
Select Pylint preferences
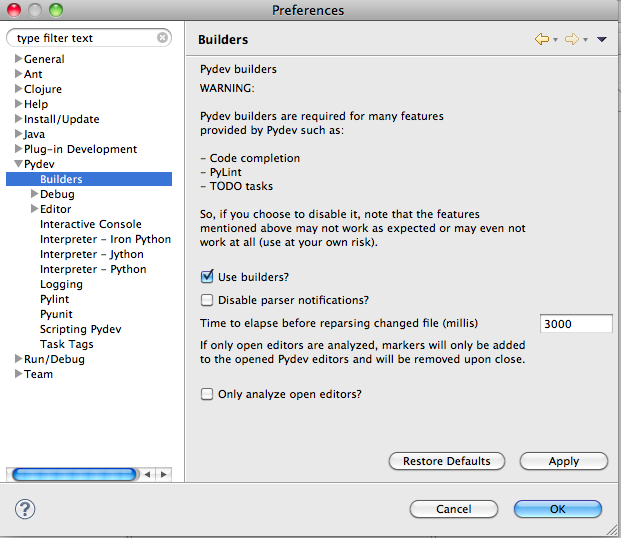pyautogui.click(x=55, y=299)
